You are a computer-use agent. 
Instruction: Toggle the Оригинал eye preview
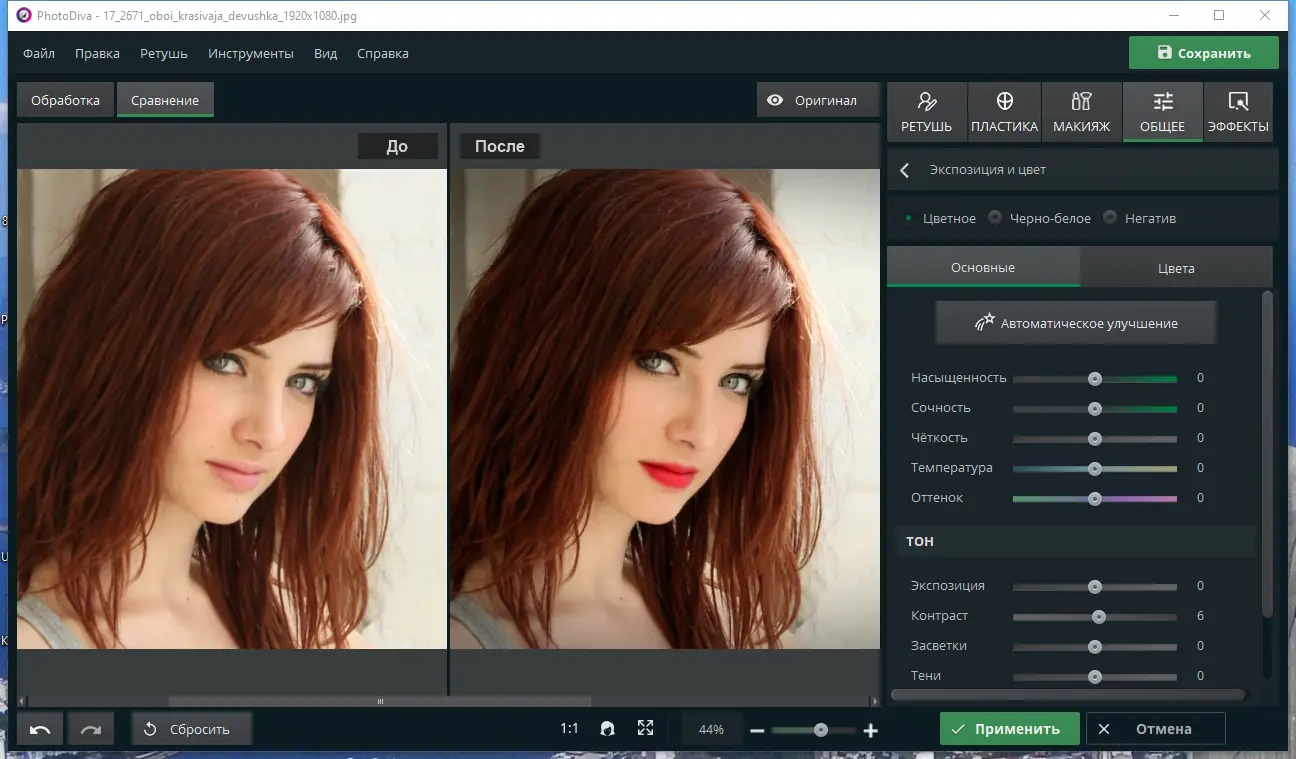pos(813,100)
